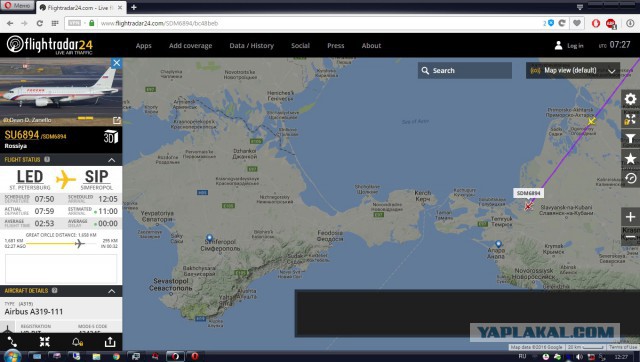640x362 pixels.
Task: Click the LED St. Petersburg airport code
Action: pyautogui.click(x=30, y=177)
